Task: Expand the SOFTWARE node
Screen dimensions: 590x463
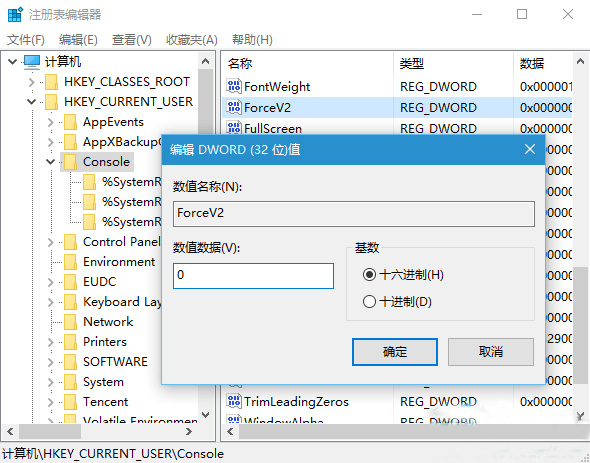Action: (51, 362)
